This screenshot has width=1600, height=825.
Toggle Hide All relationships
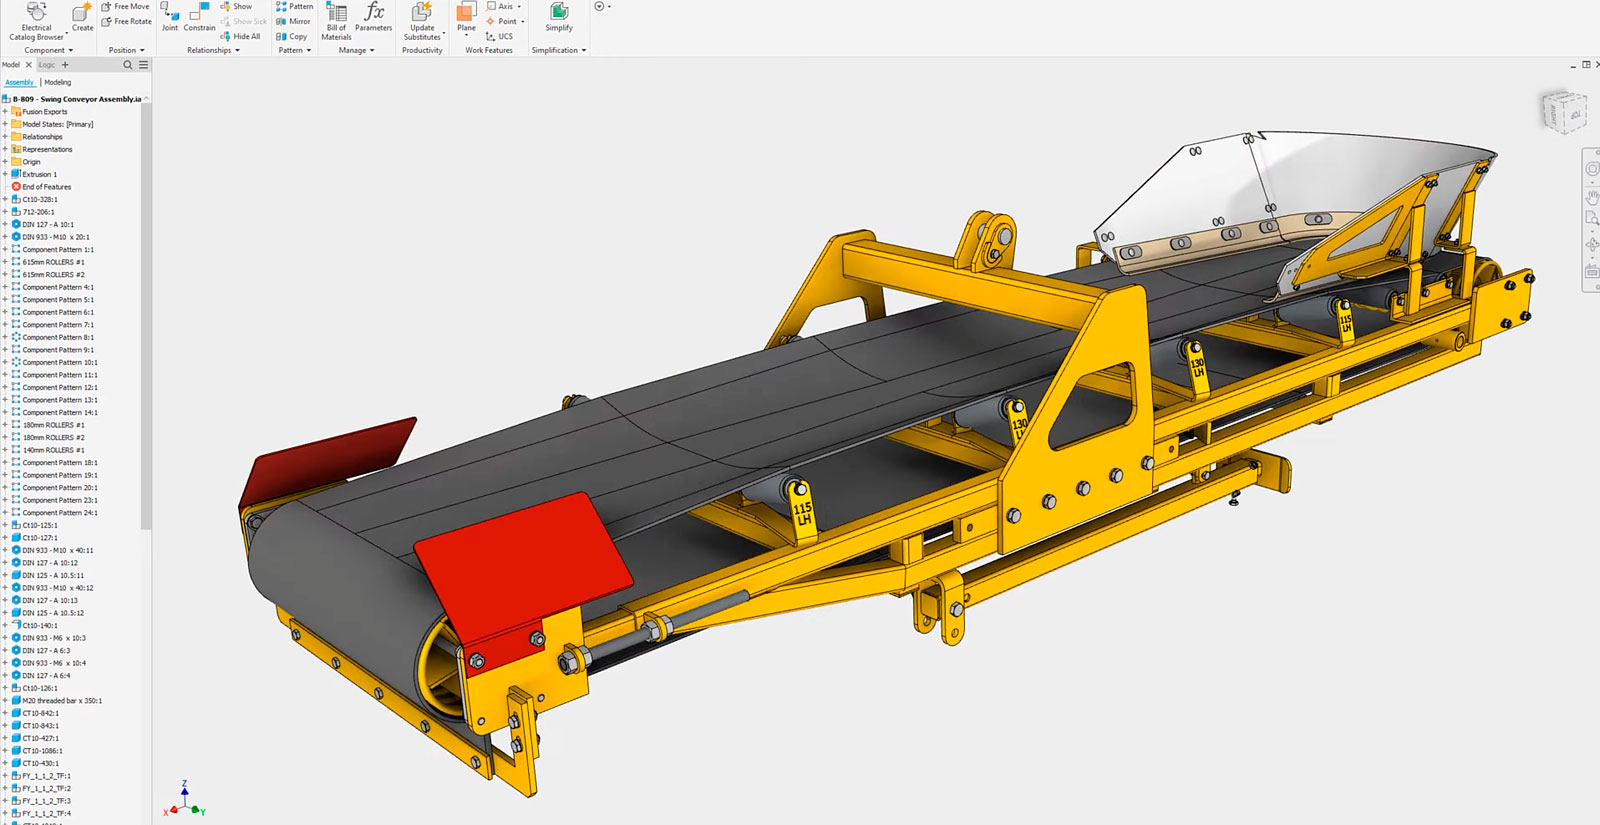coord(240,36)
